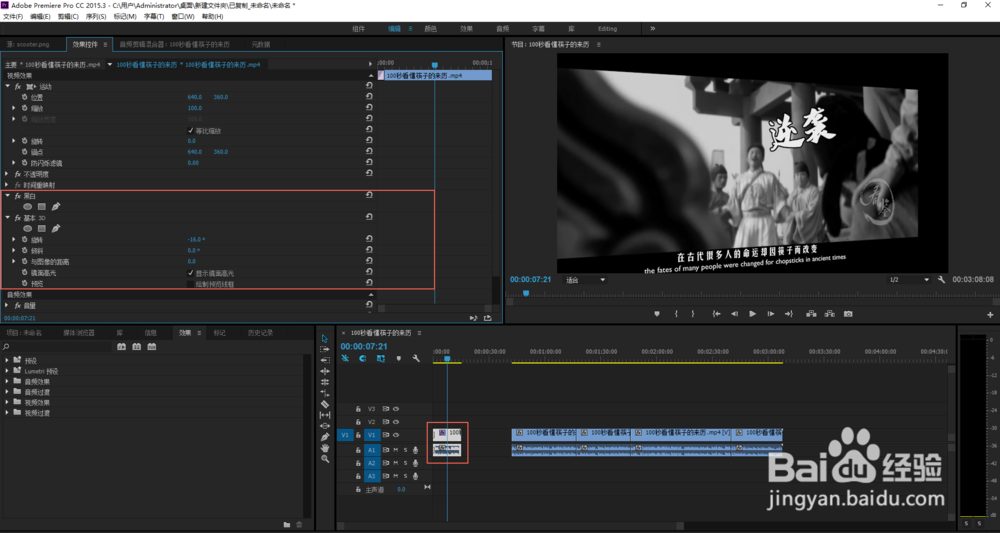This screenshot has height=533, width=1000.
Task: Select the Slip tool
Action: [325, 415]
